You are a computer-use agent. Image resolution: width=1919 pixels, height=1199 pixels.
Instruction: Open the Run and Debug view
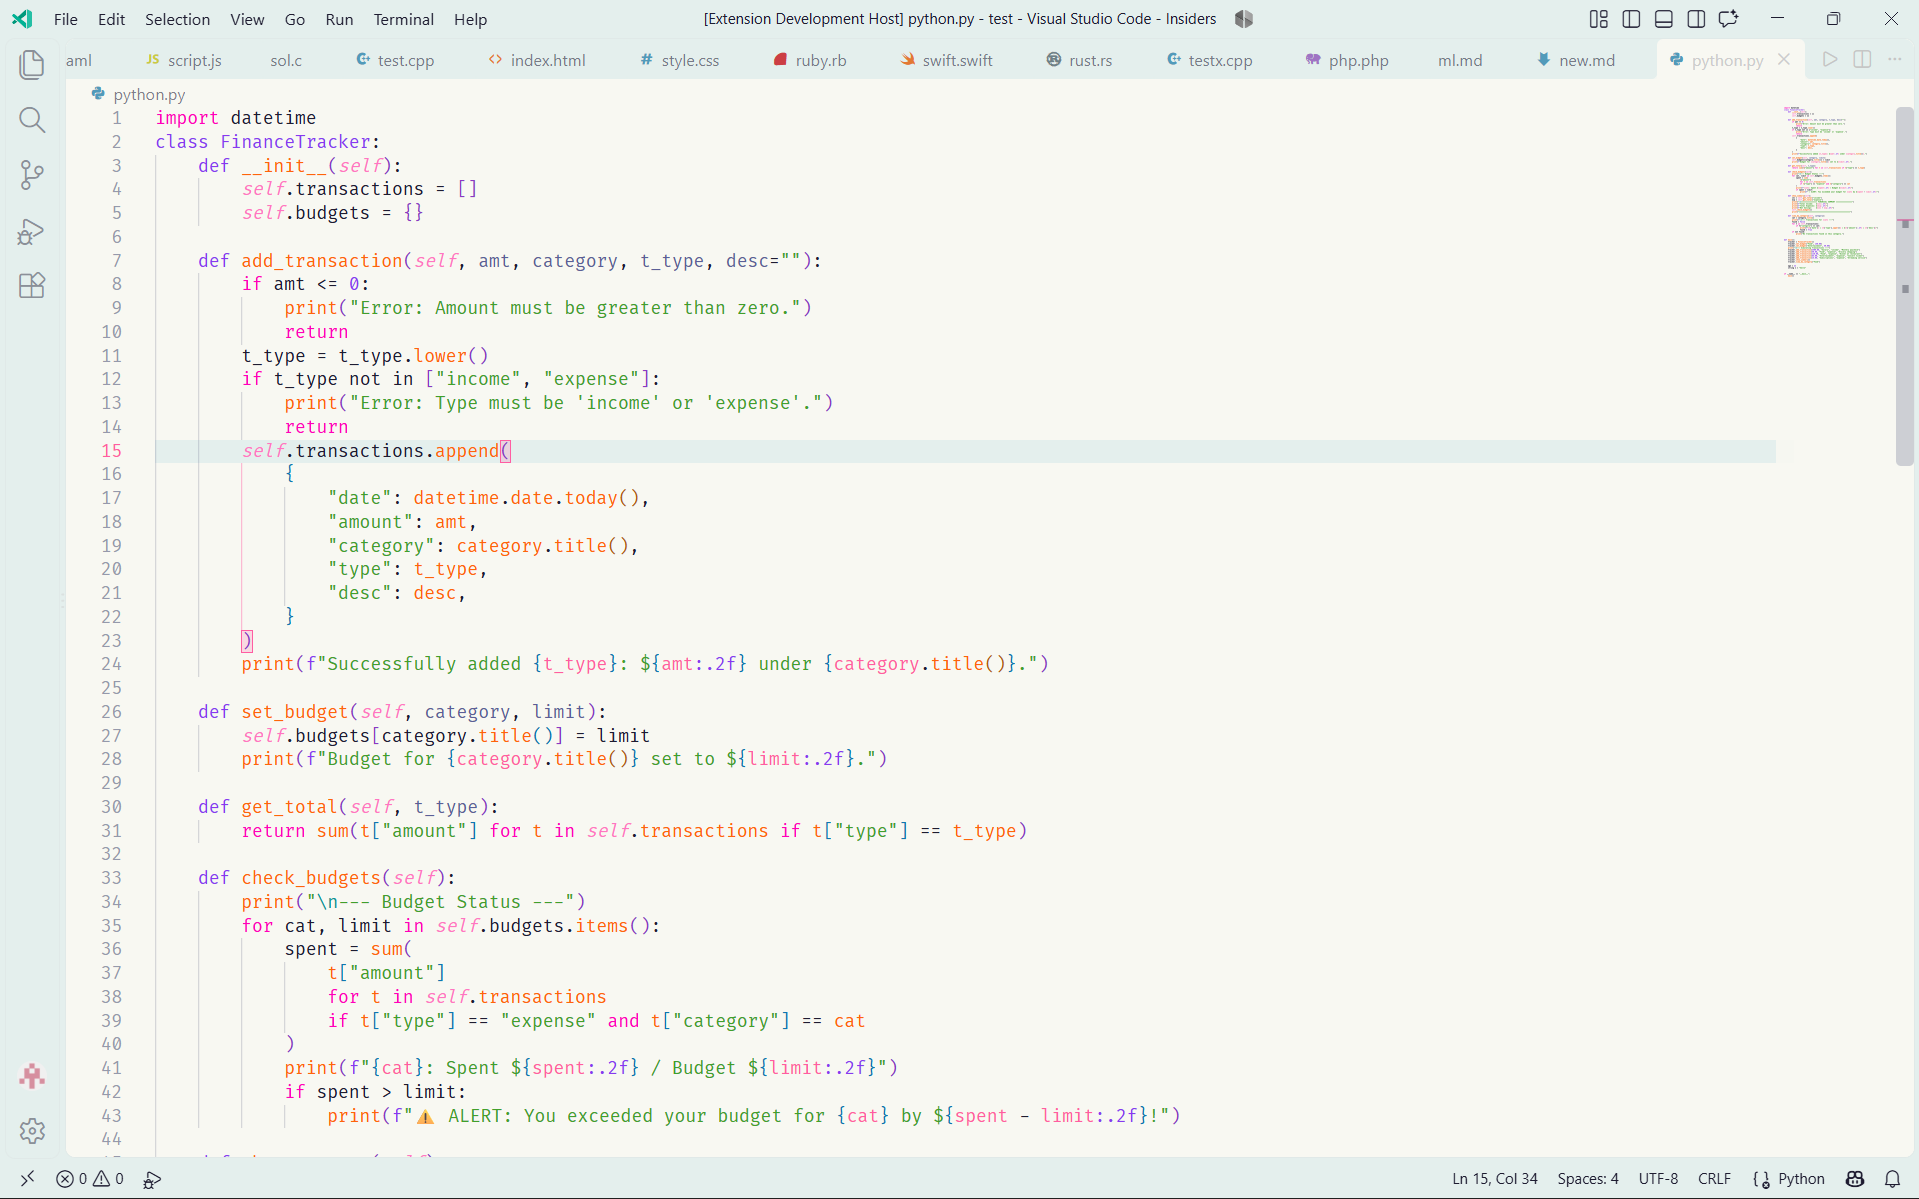coord(32,232)
